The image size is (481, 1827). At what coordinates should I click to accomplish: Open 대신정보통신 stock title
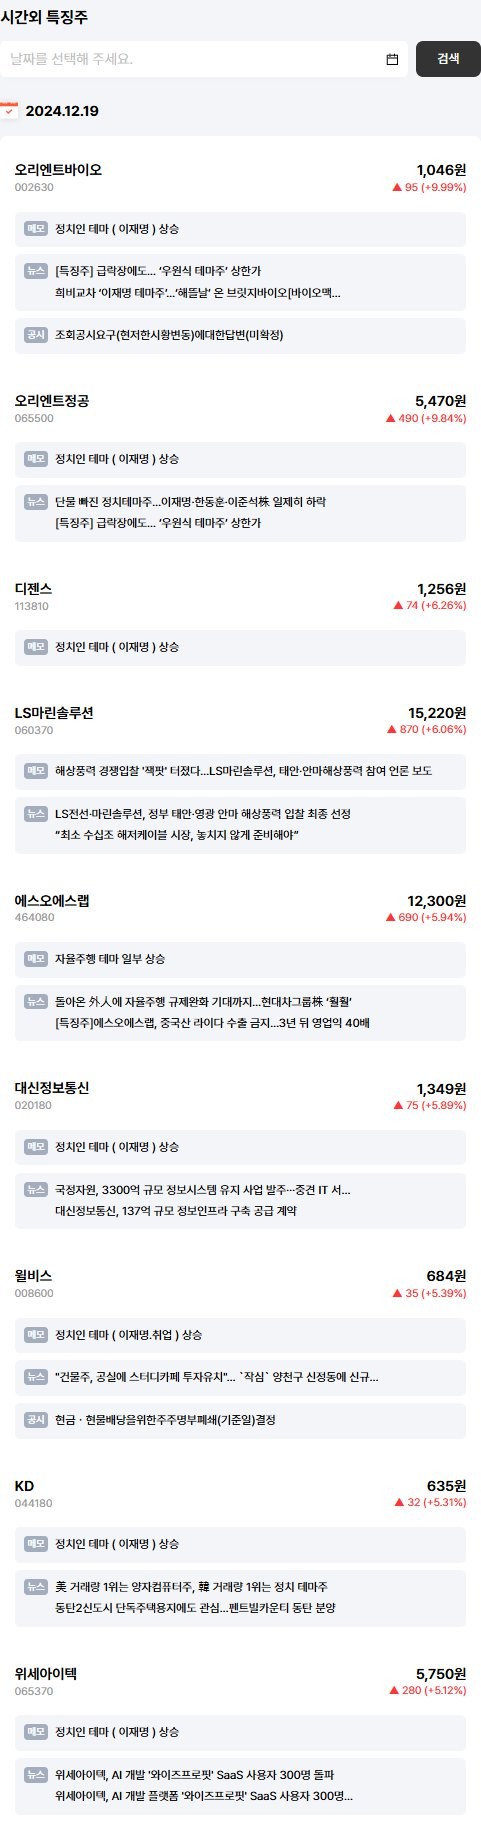pos(52,1088)
